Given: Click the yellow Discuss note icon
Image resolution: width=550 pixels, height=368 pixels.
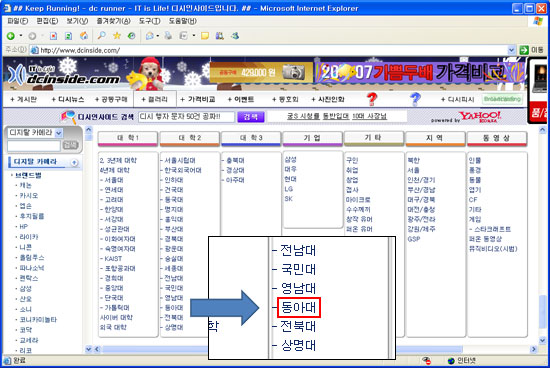Looking at the screenshot, I should (205, 36).
